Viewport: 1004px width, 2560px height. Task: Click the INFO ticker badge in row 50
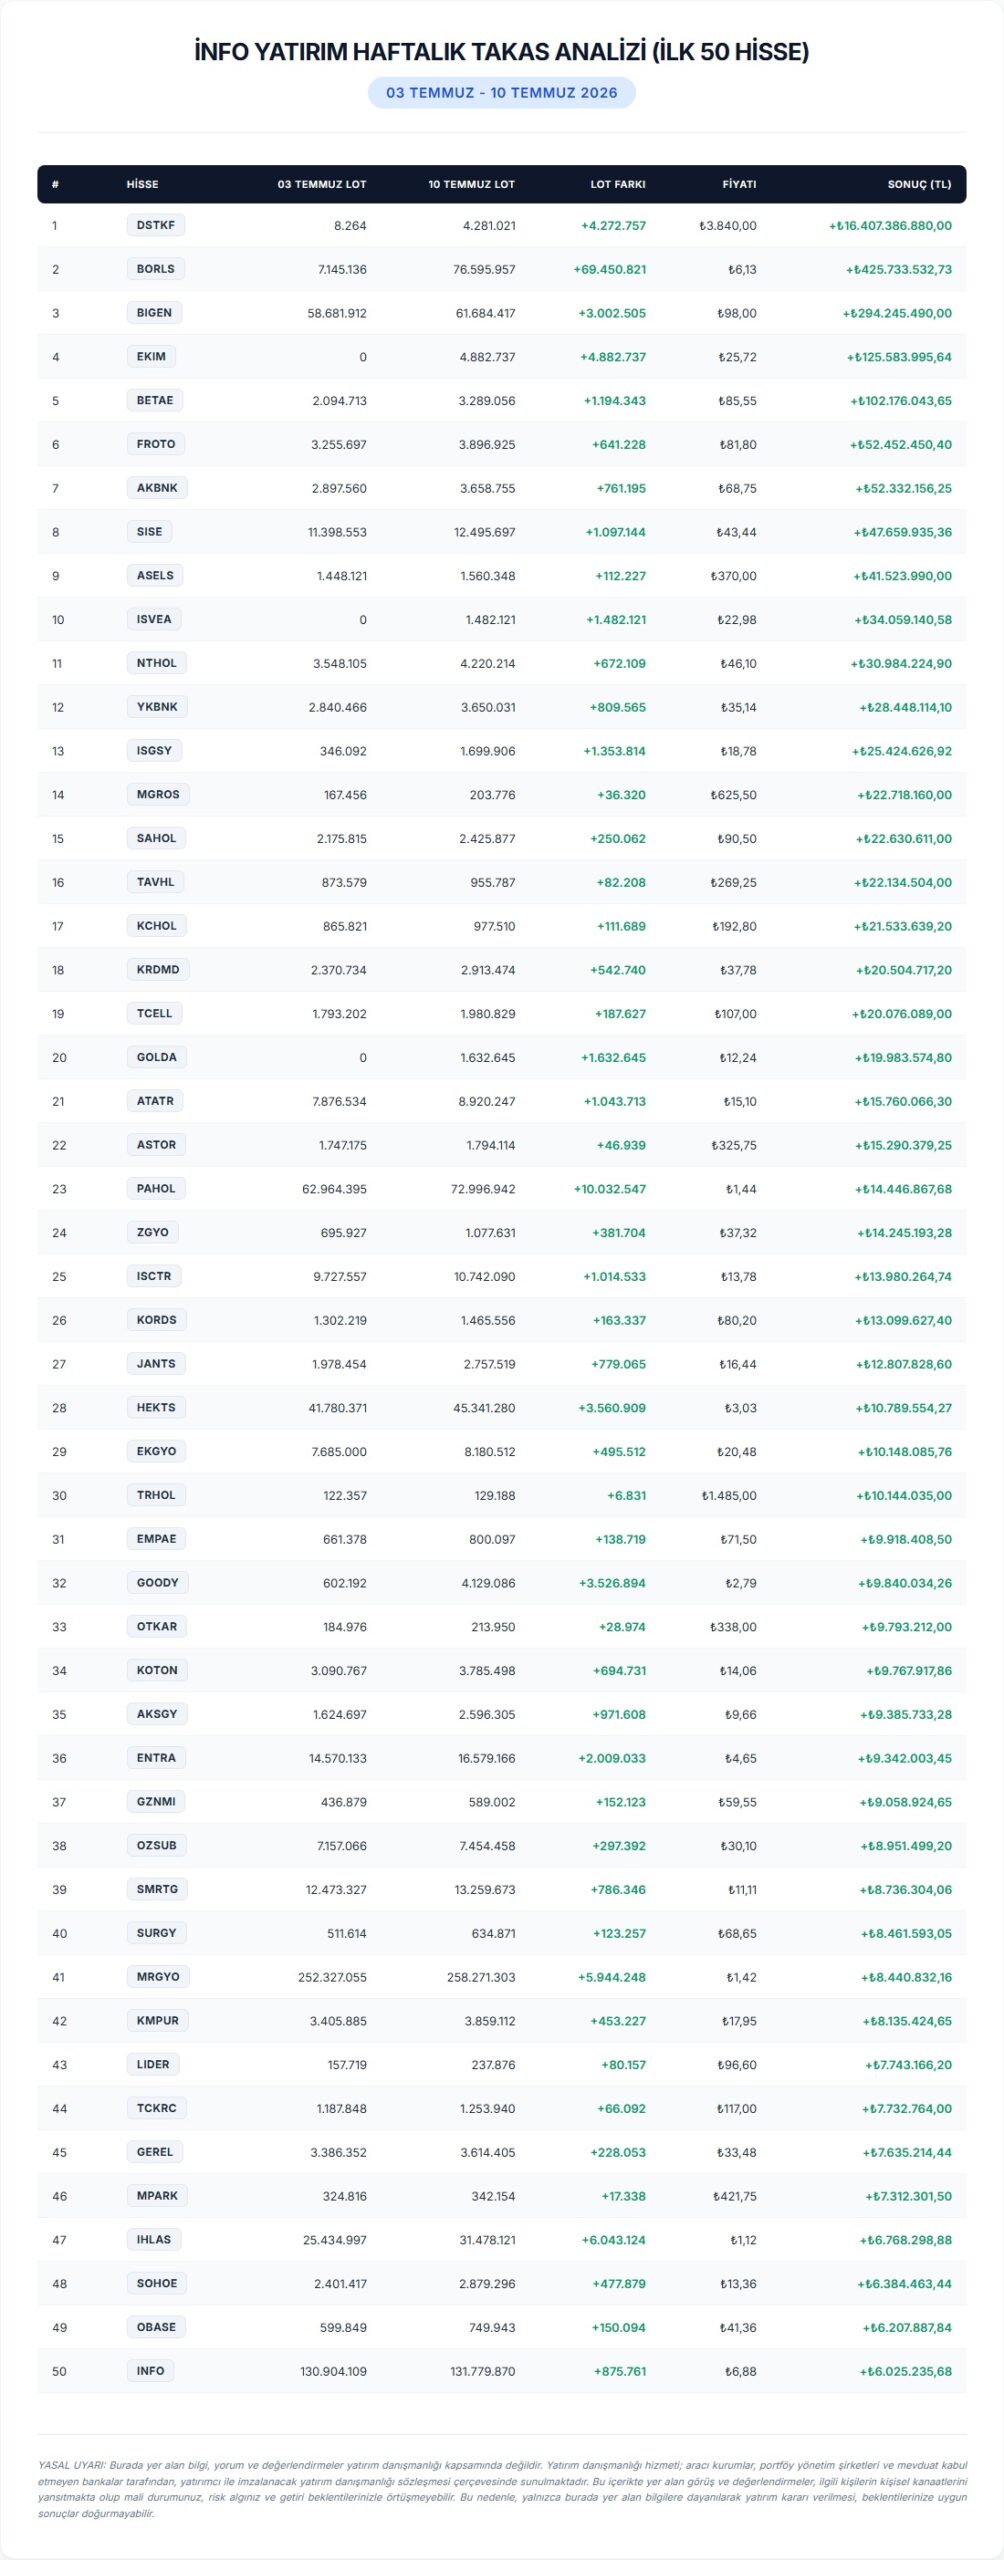coord(151,2371)
